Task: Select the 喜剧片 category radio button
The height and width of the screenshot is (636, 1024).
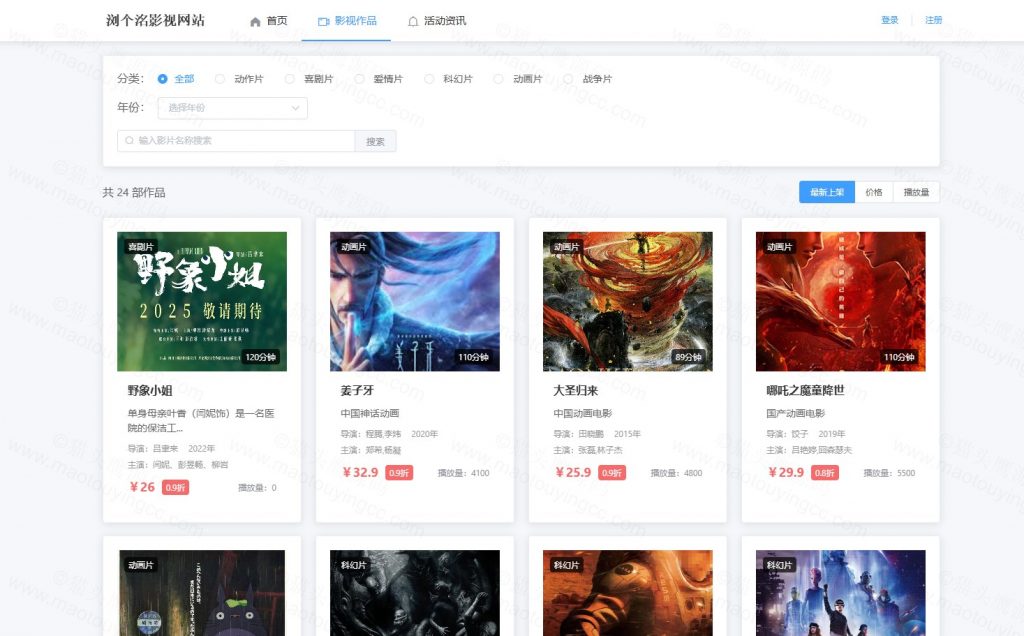Action: 289,79
